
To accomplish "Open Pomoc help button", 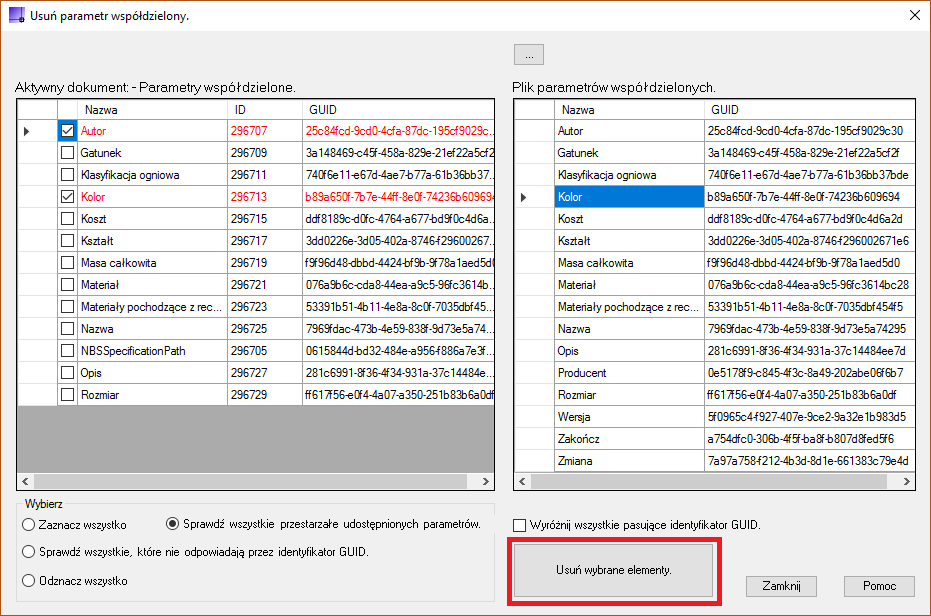I will (879, 586).
